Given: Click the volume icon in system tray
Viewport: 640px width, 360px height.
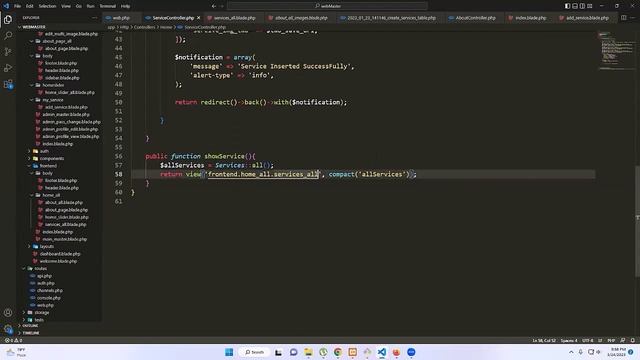Looking at the screenshot, I should (598, 352).
